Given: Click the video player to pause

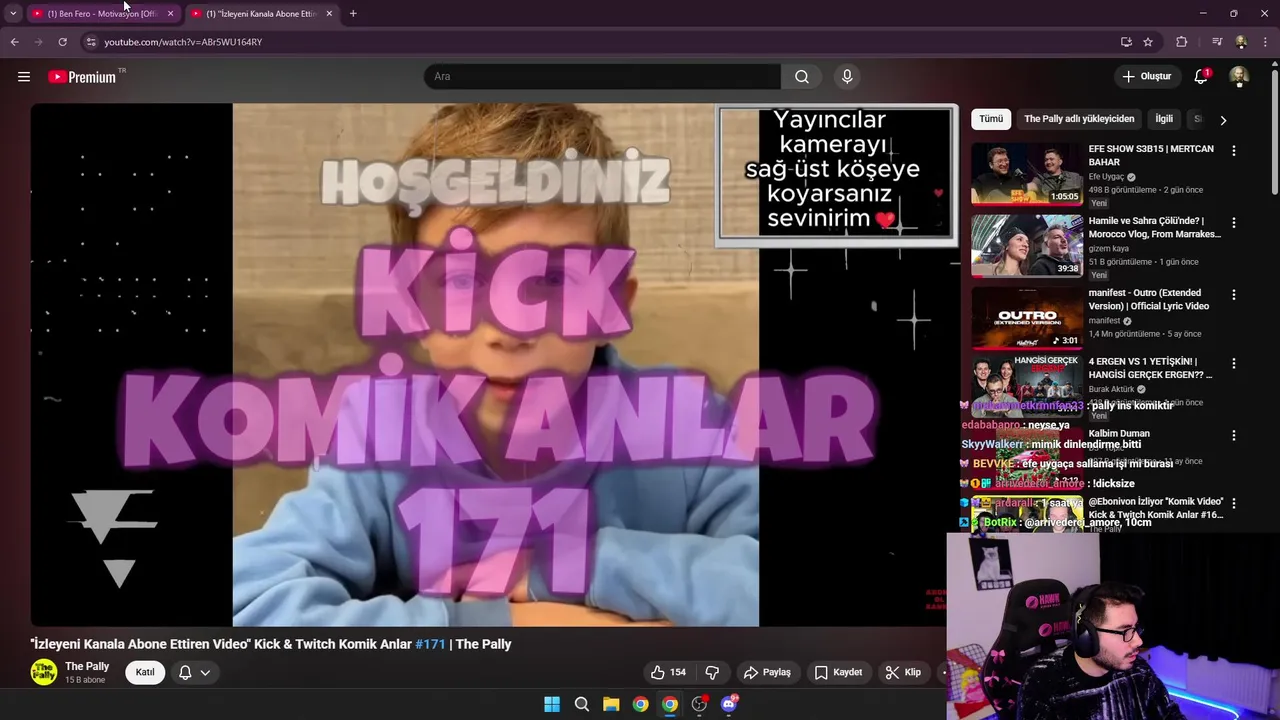Looking at the screenshot, I should (x=495, y=365).
